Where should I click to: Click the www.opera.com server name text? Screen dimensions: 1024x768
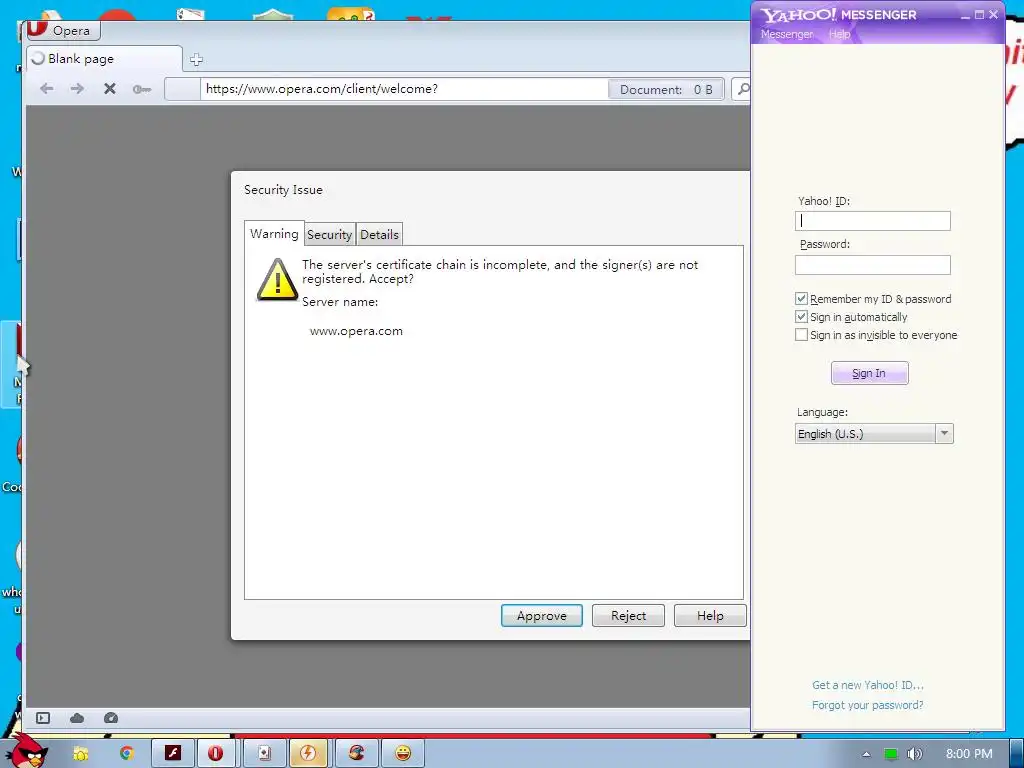coord(356,331)
